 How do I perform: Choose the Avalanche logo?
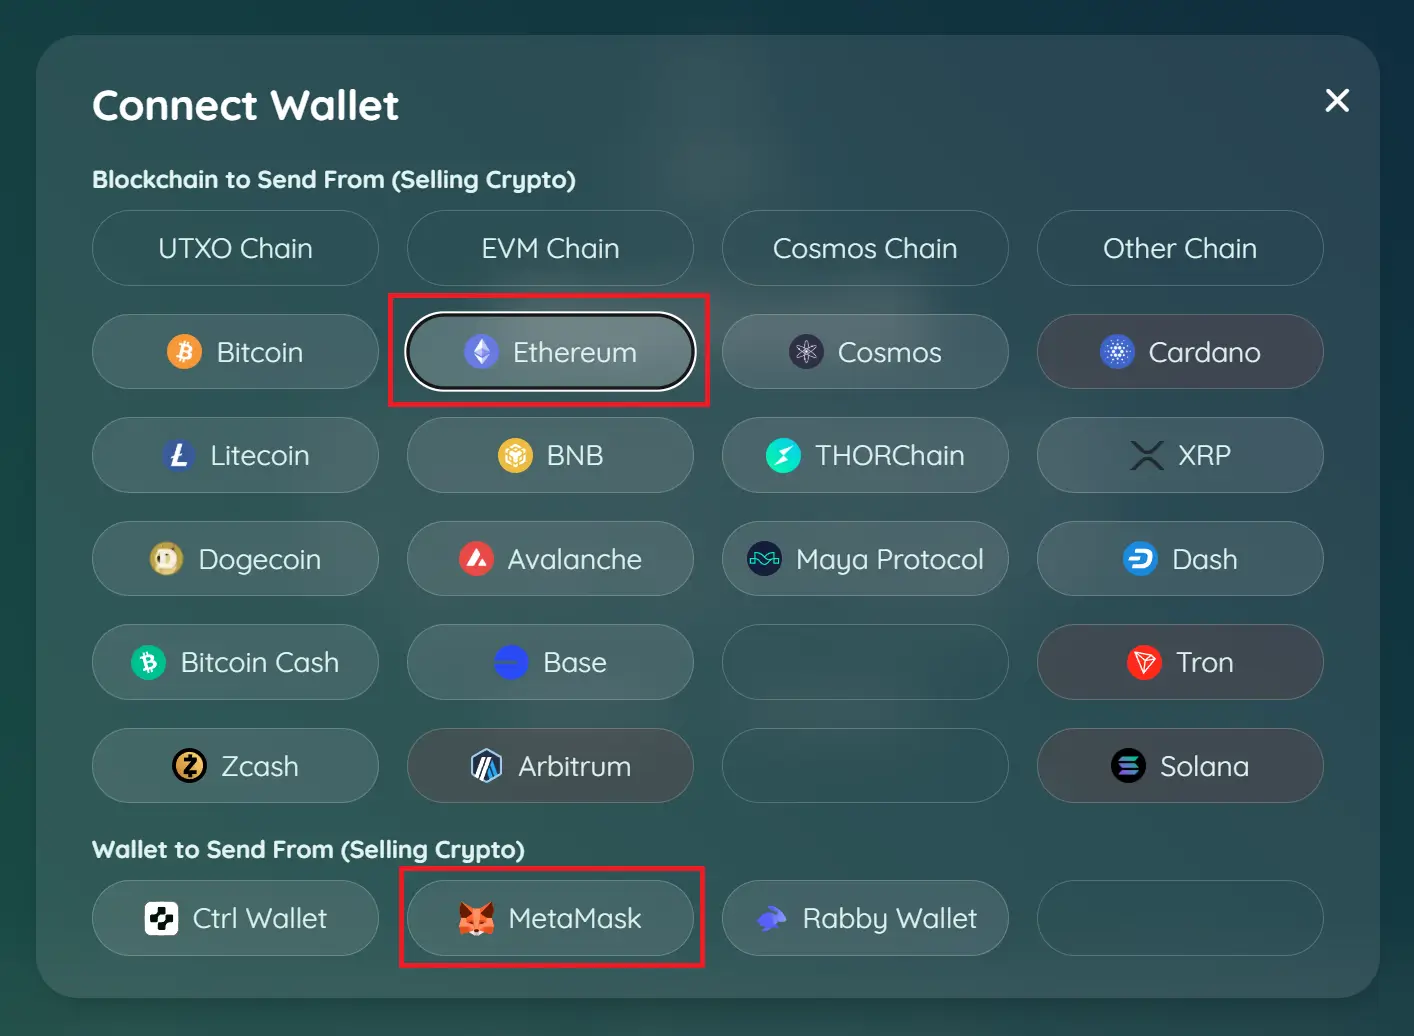476,559
